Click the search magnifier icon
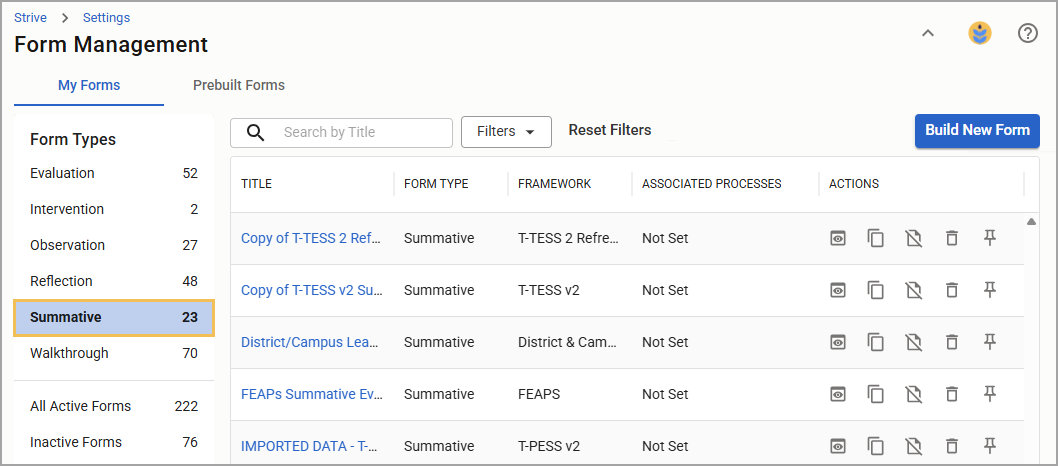 256,132
